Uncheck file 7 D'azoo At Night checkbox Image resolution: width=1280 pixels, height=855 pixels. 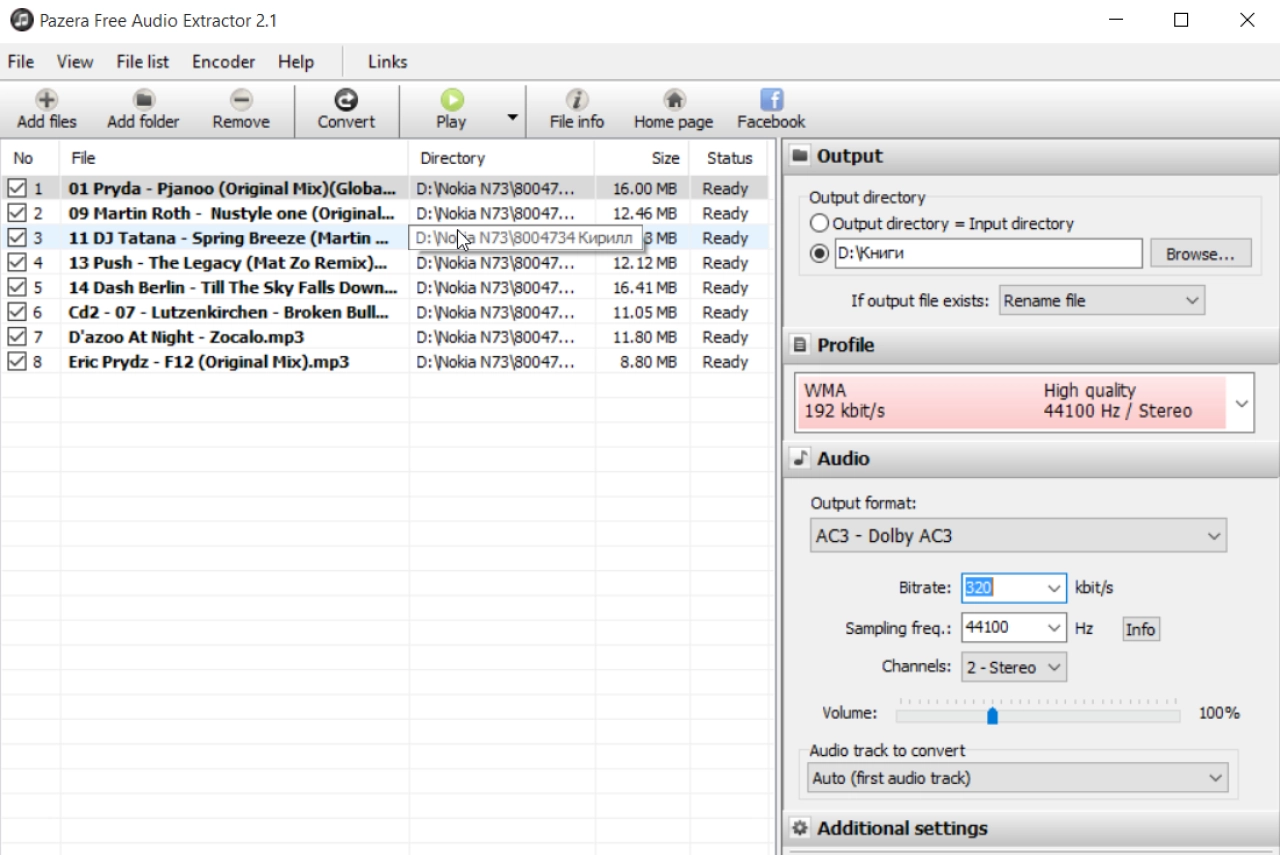pos(16,337)
